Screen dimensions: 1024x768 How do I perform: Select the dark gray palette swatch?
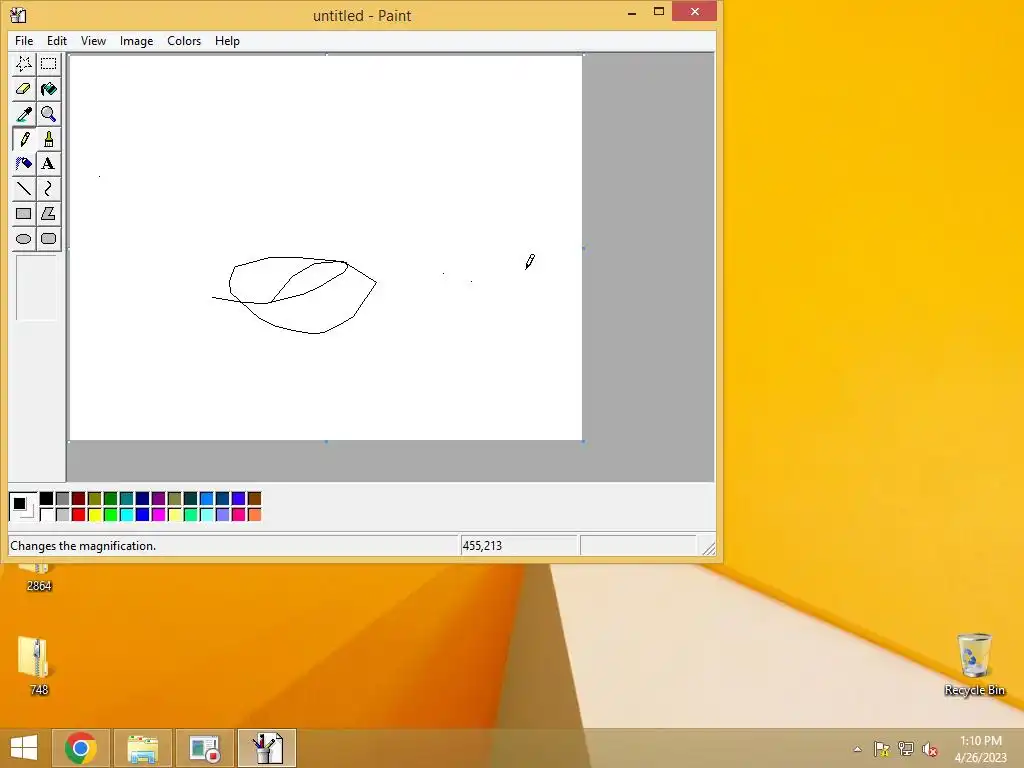coord(63,499)
